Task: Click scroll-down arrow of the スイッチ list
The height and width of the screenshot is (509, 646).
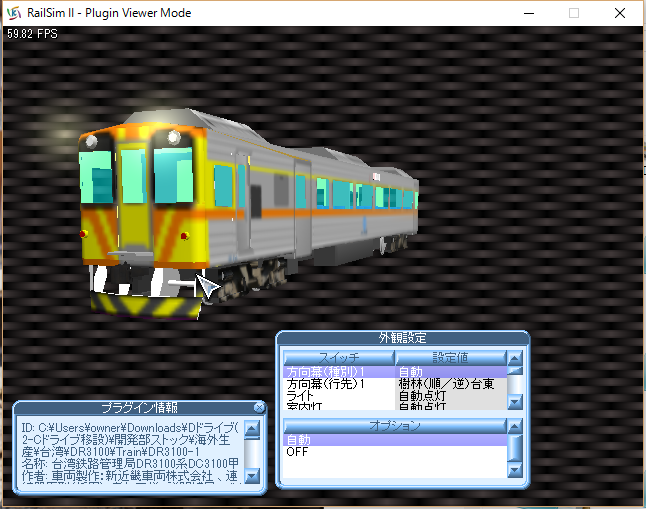Action: coord(515,401)
